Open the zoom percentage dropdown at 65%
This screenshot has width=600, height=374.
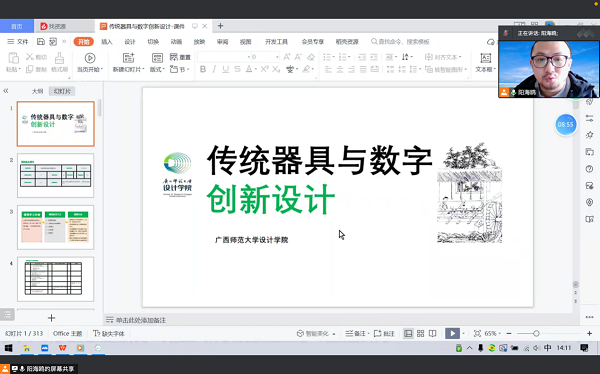[x=492, y=333]
